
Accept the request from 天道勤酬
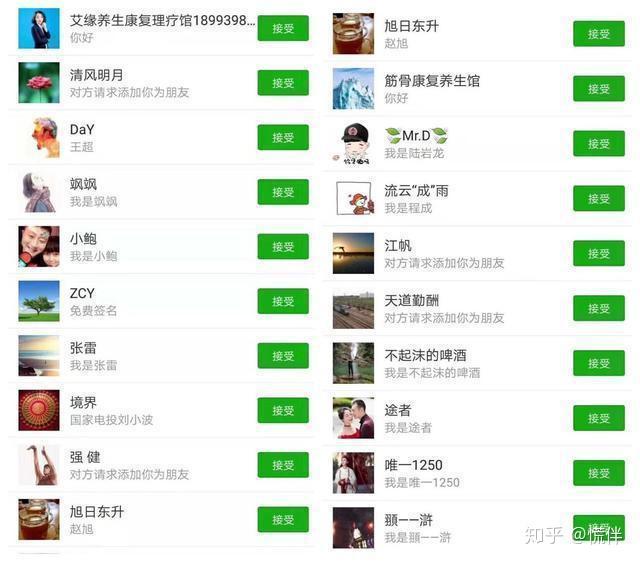click(599, 308)
